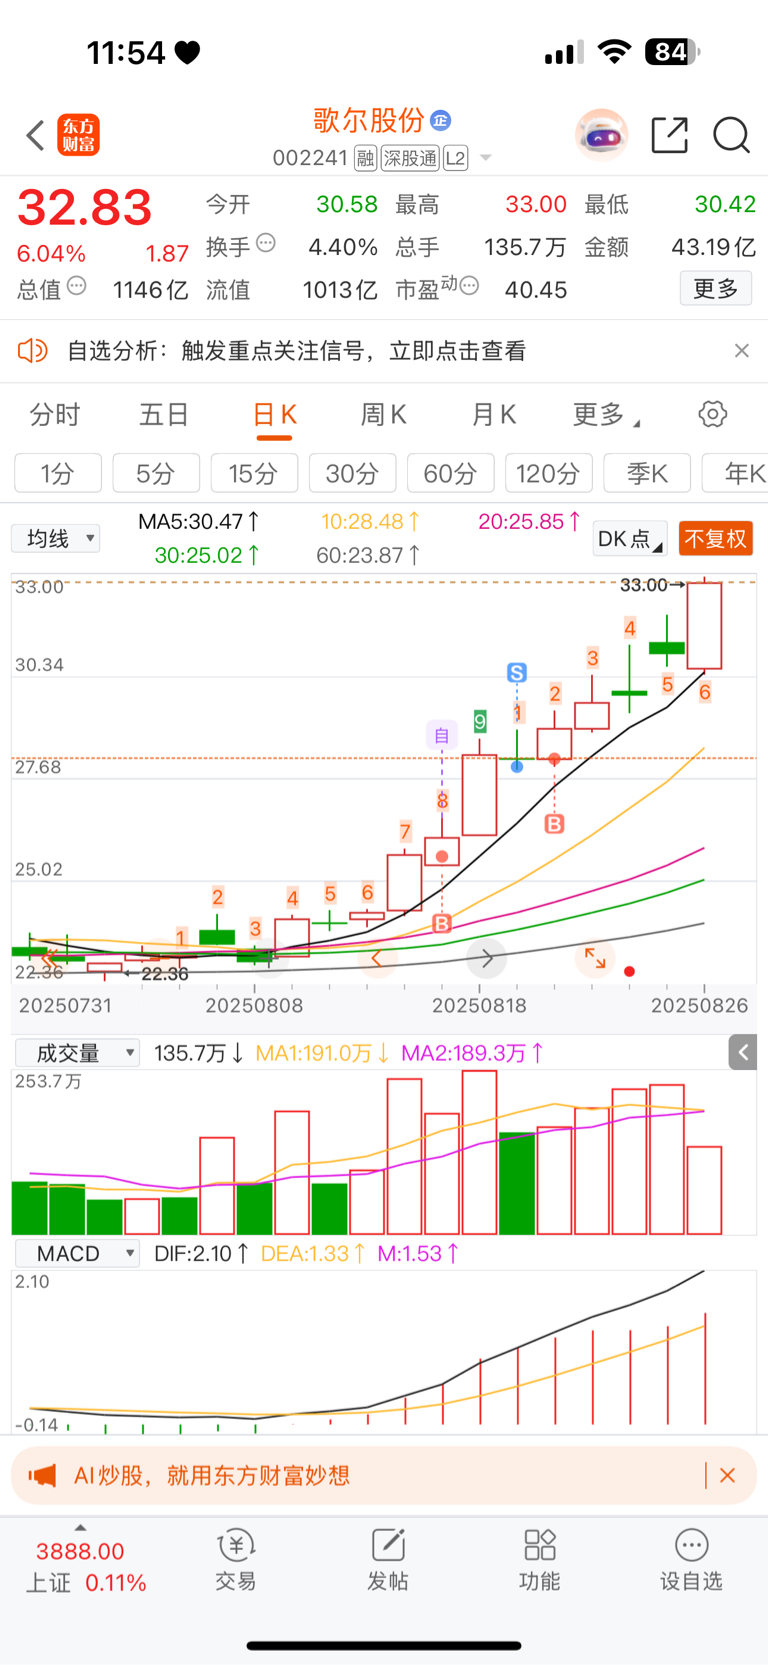
Task: Open the 交易 trade icon
Action: [236, 1561]
